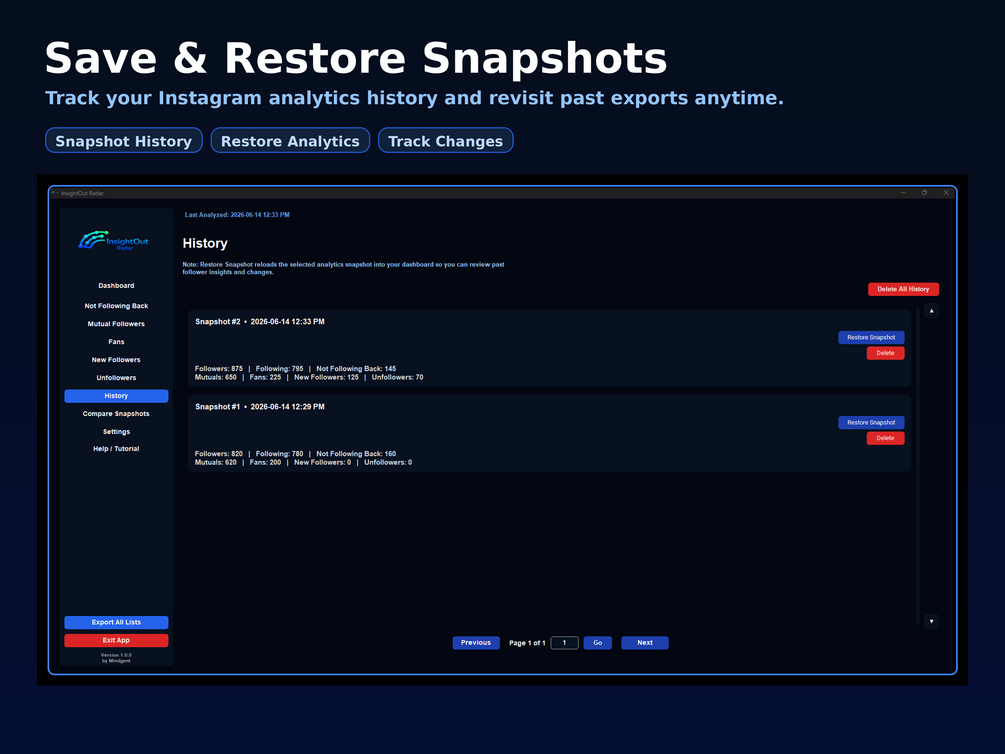The height and width of the screenshot is (754, 1005).
Task: Click Snapshot #1 title with 12:29 PM
Action: (x=260, y=407)
